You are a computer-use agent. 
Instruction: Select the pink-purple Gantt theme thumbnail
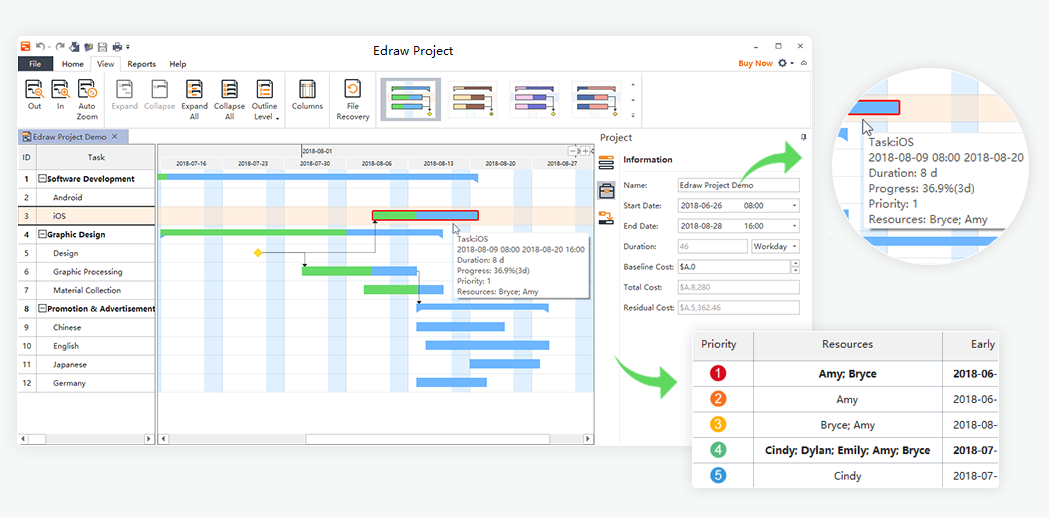click(x=534, y=100)
